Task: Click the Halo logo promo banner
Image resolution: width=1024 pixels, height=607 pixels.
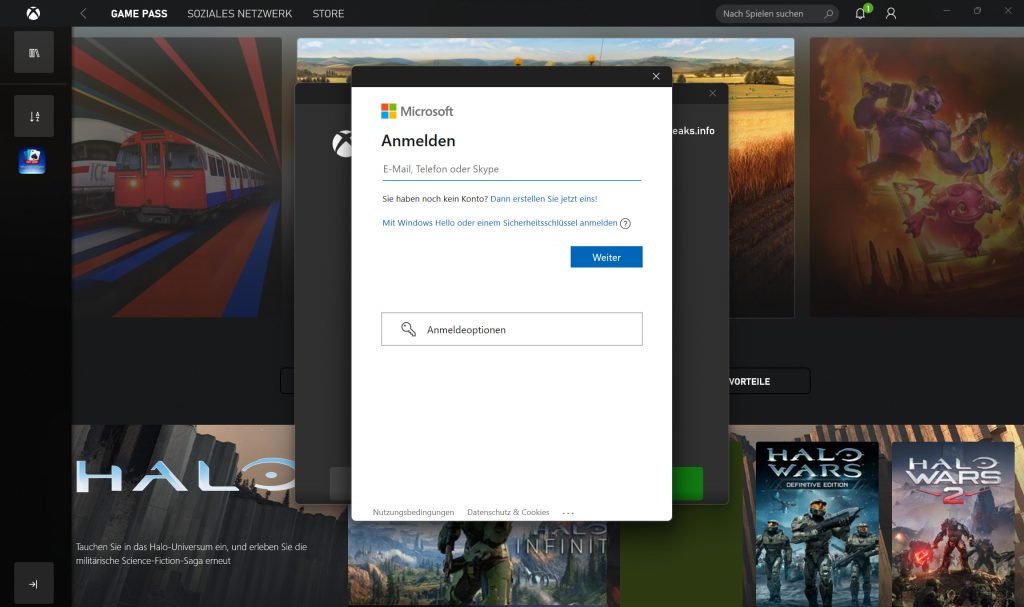Action: pyautogui.click(x=185, y=476)
